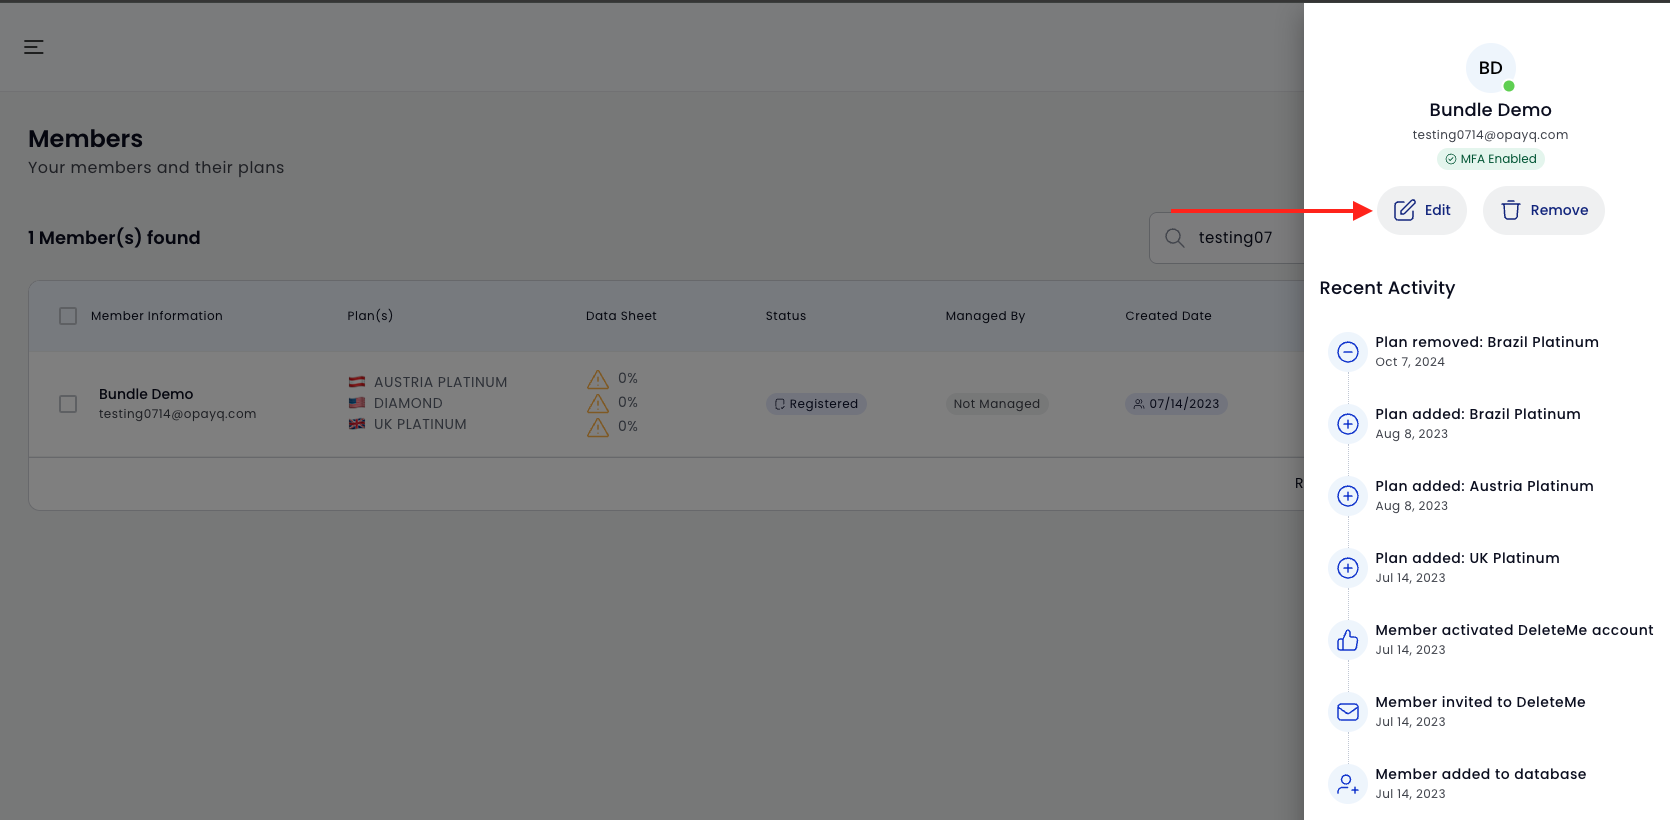The height and width of the screenshot is (820, 1670).
Task: Click Created Date column header
Action: coord(1168,316)
